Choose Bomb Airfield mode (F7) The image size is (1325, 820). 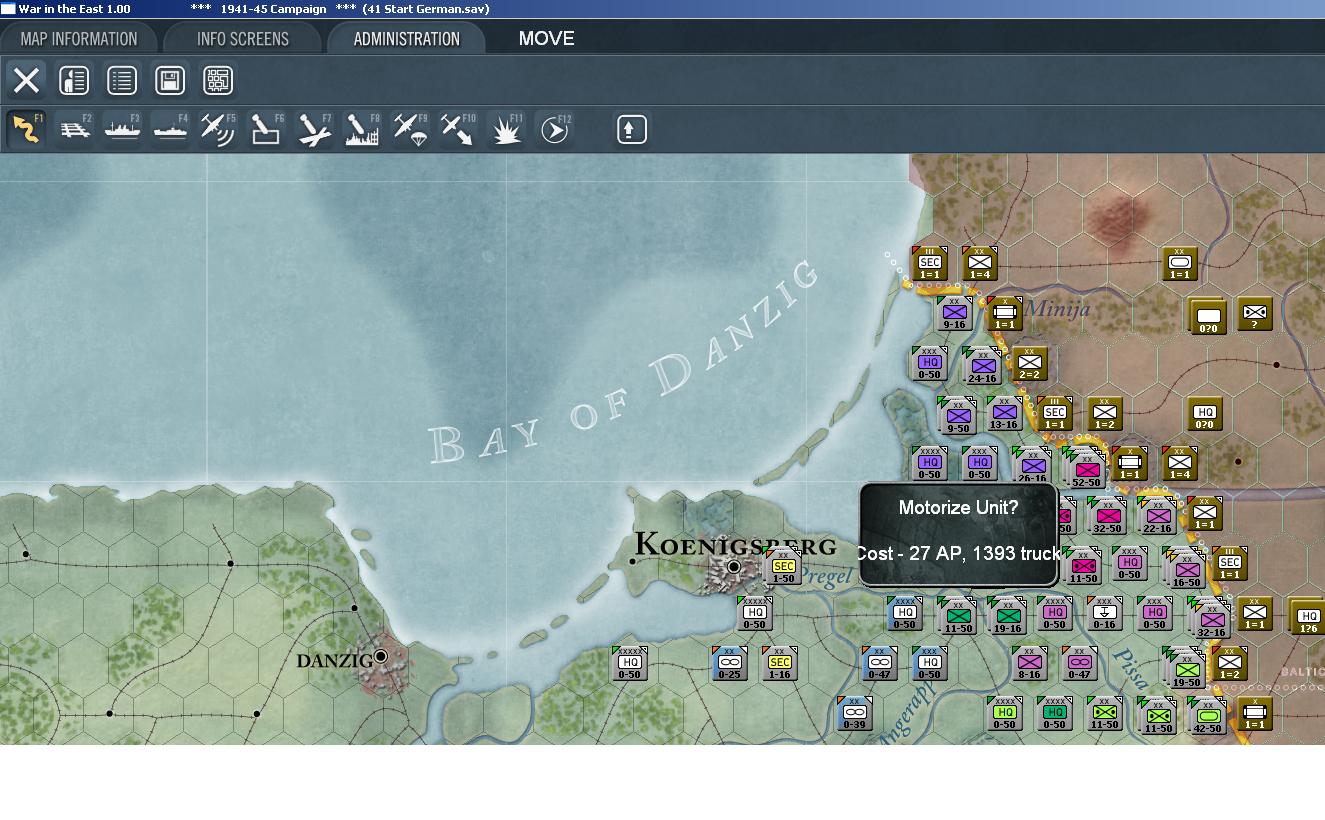click(314, 129)
